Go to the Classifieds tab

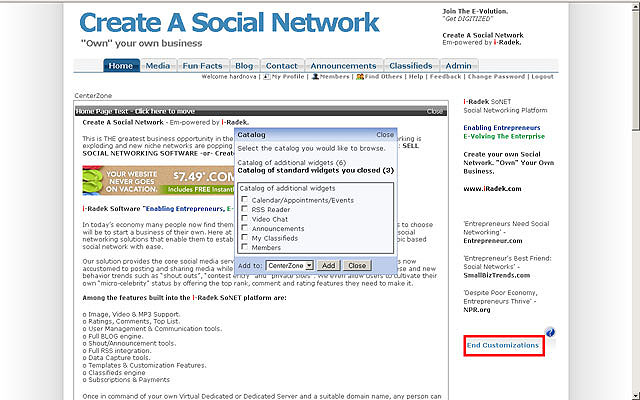click(x=413, y=66)
